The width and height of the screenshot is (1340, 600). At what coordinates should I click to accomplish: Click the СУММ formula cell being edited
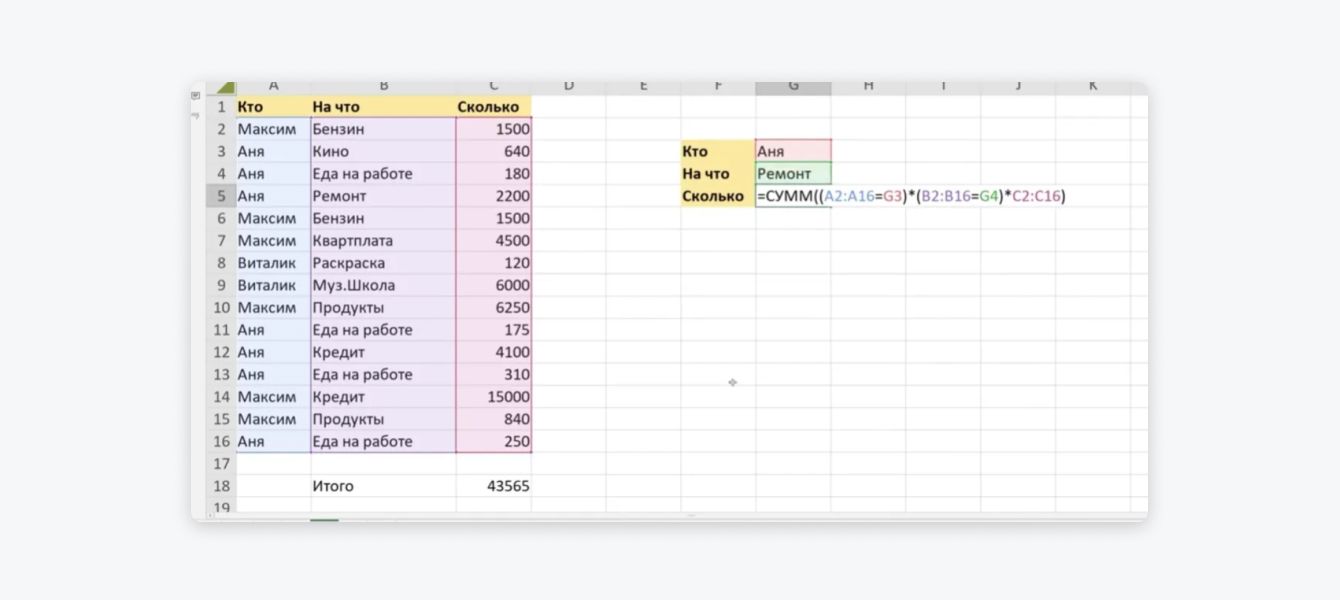tap(793, 196)
